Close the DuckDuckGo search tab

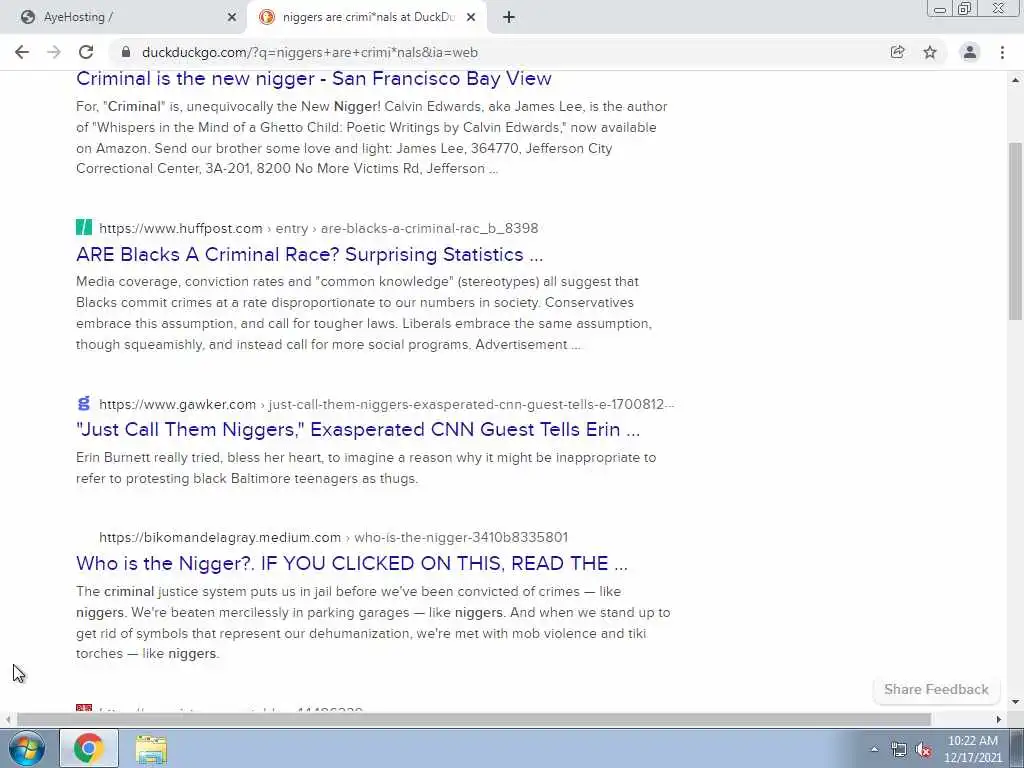pyautogui.click(x=471, y=18)
